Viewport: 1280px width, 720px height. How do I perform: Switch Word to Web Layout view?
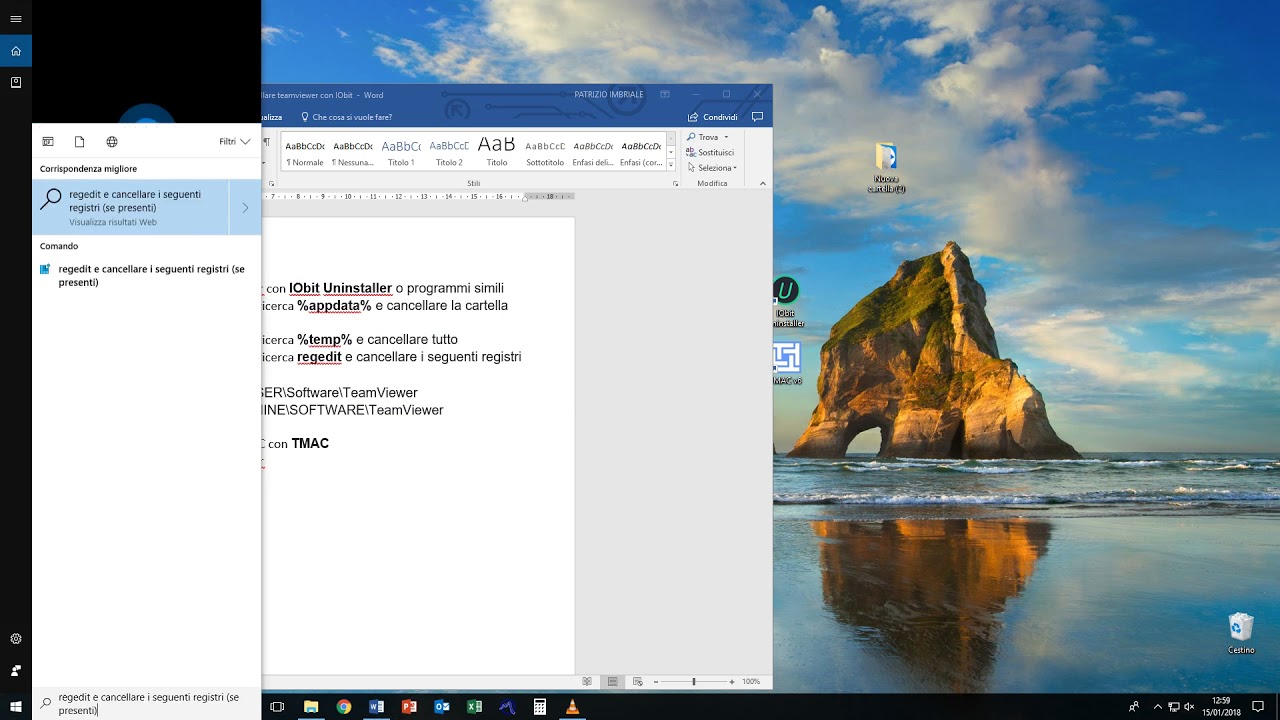(637, 682)
